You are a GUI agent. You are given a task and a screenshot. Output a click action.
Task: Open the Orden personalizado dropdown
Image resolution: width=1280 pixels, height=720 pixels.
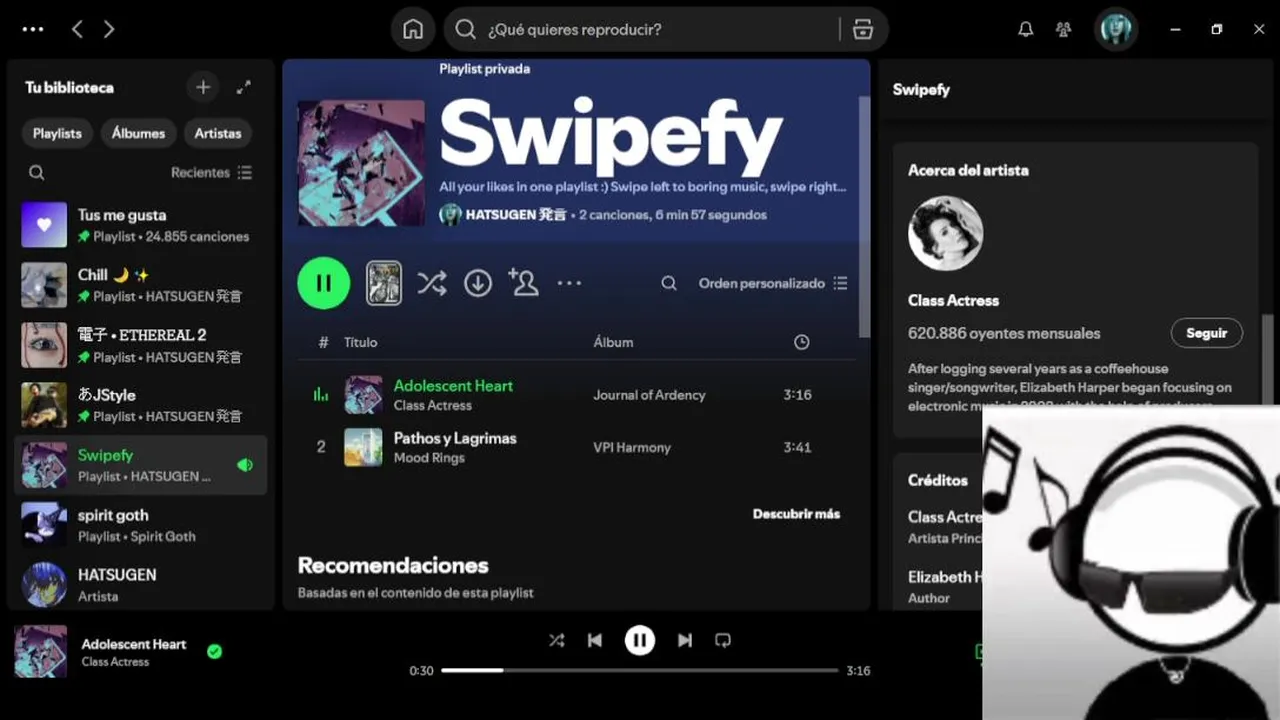pos(772,283)
